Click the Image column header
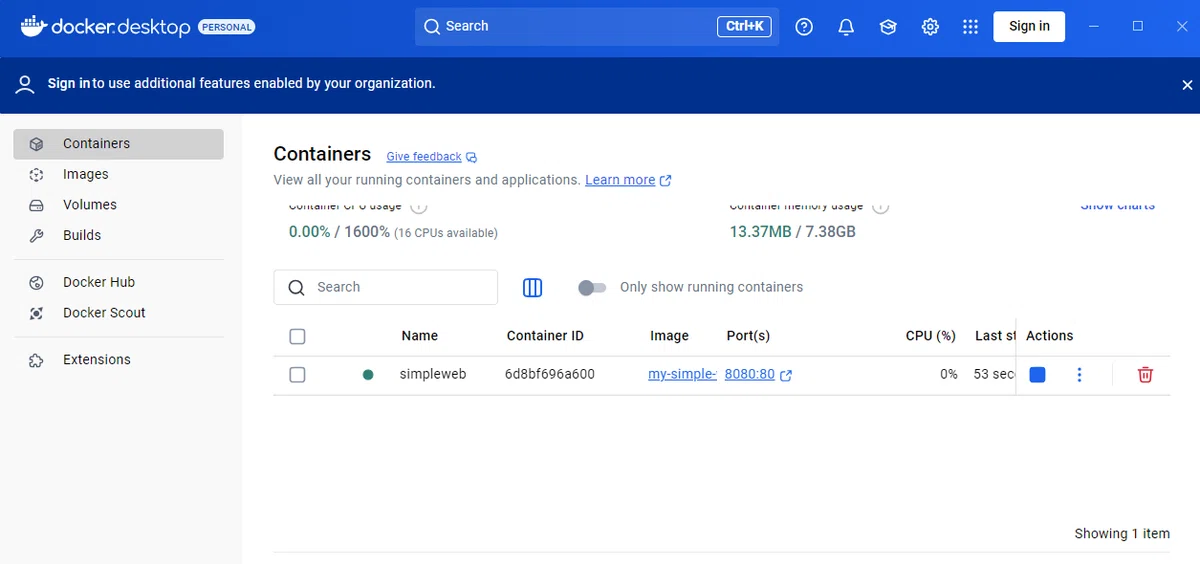Screen dimensions: 1200x564 pos(670,336)
